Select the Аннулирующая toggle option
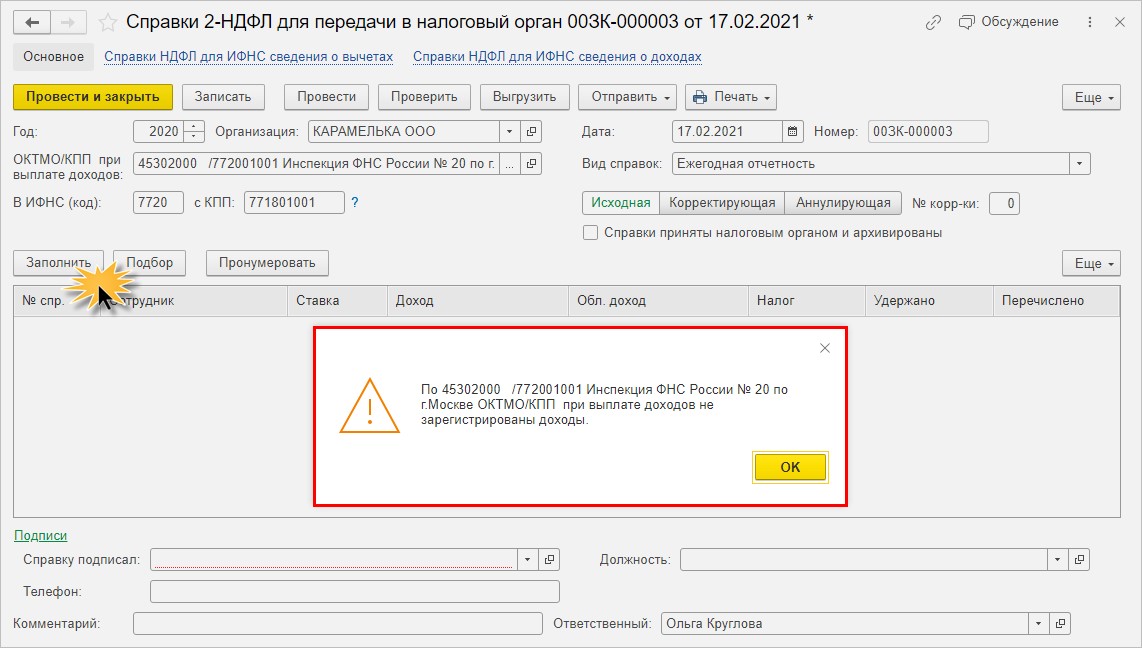 [x=843, y=202]
